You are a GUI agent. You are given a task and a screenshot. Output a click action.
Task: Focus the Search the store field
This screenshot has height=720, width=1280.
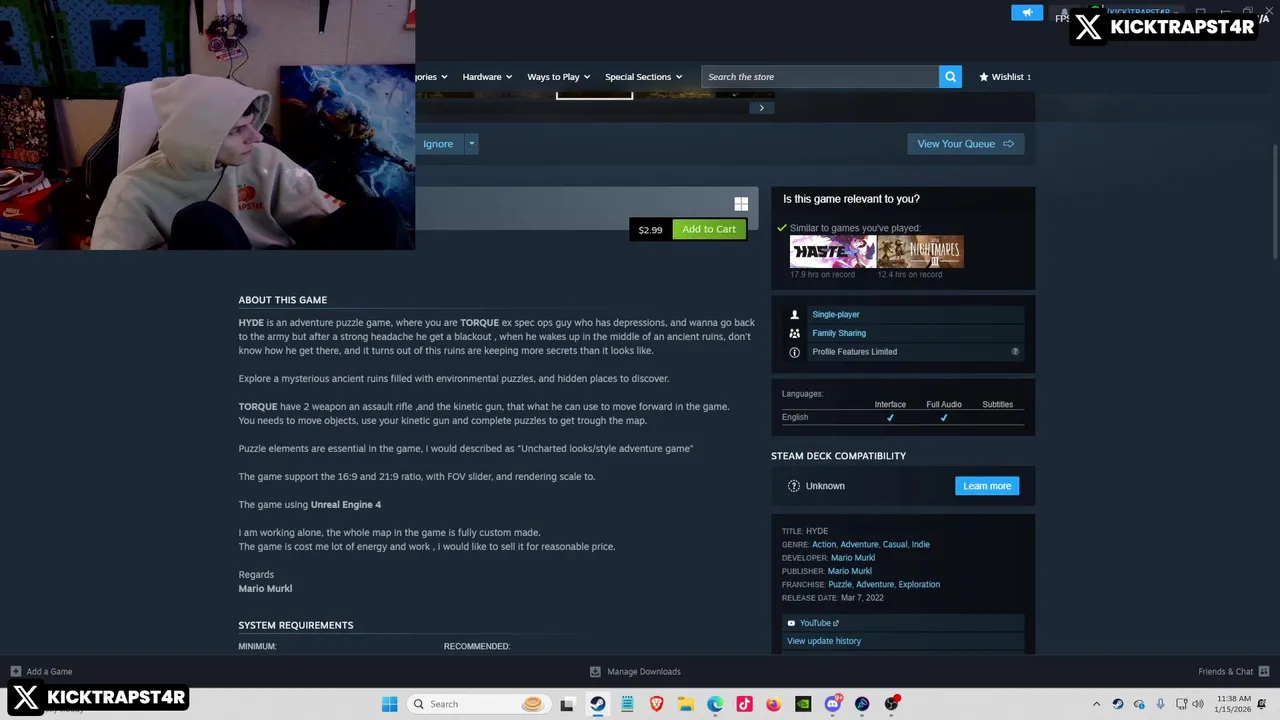click(x=820, y=77)
